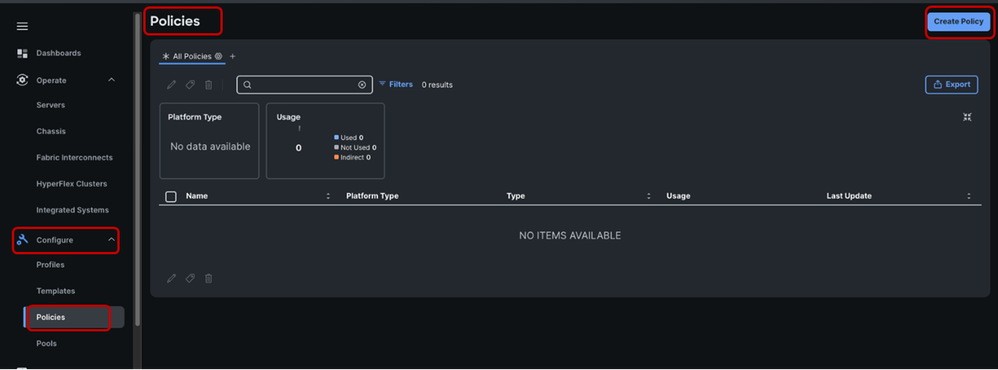Open Chassis under Operate
998x370 pixels.
[x=51, y=131]
